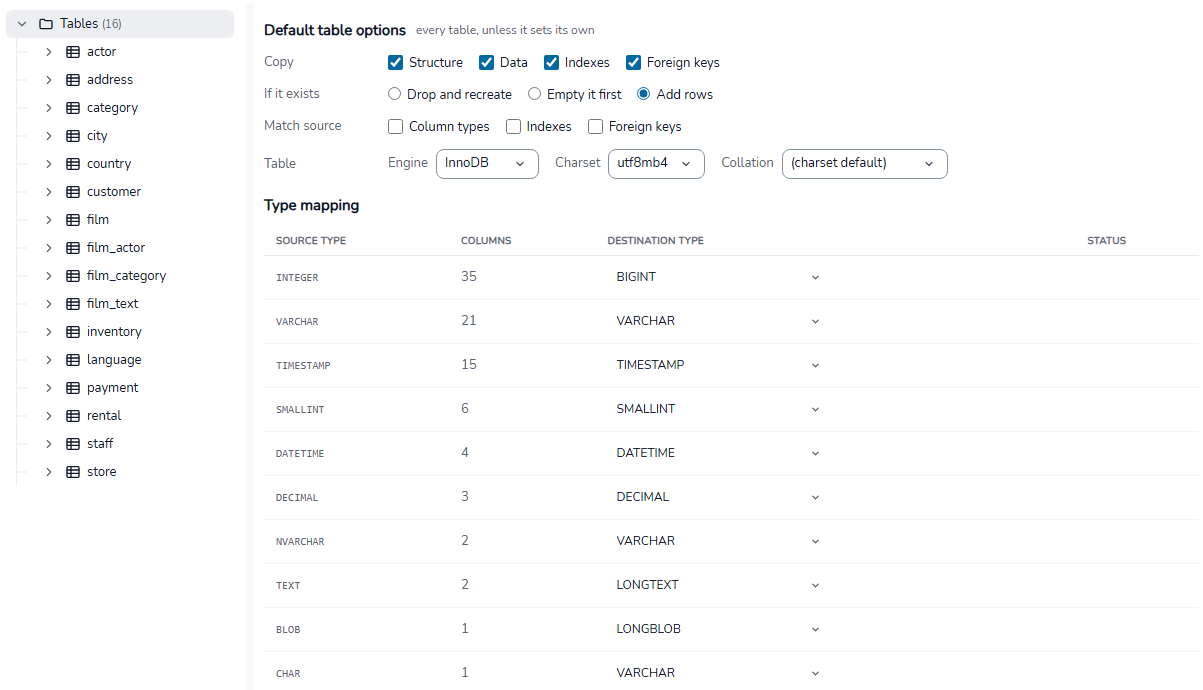
Task: Click the city table icon
Action: pyautogui.click(x=73, y=136)
